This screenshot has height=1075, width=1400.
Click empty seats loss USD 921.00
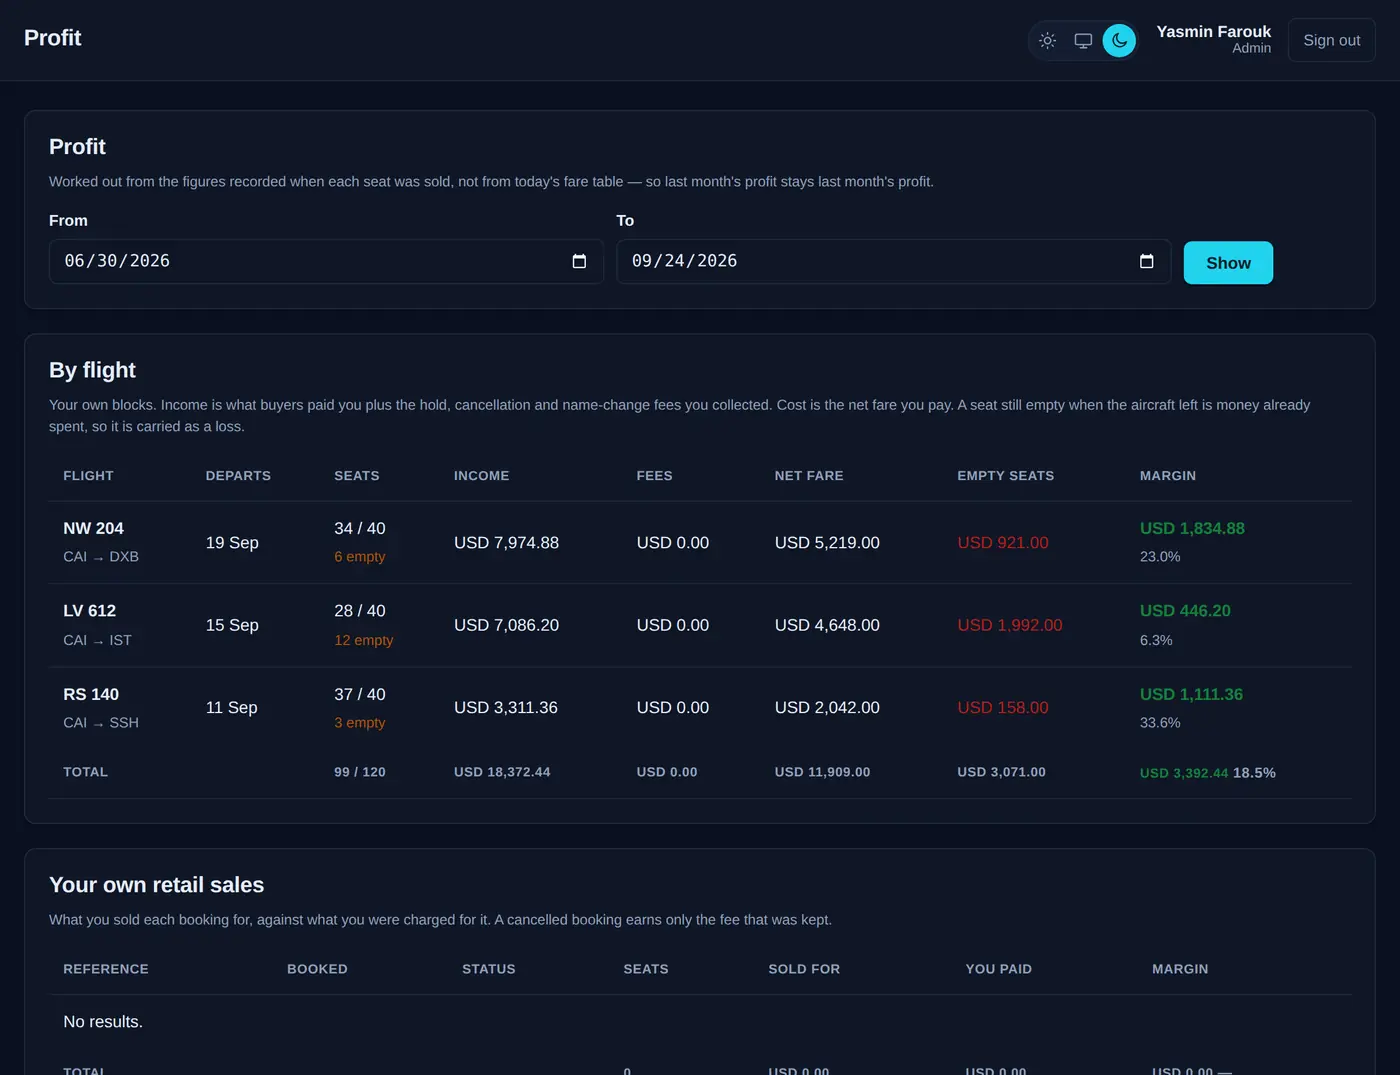[1002, 543]
